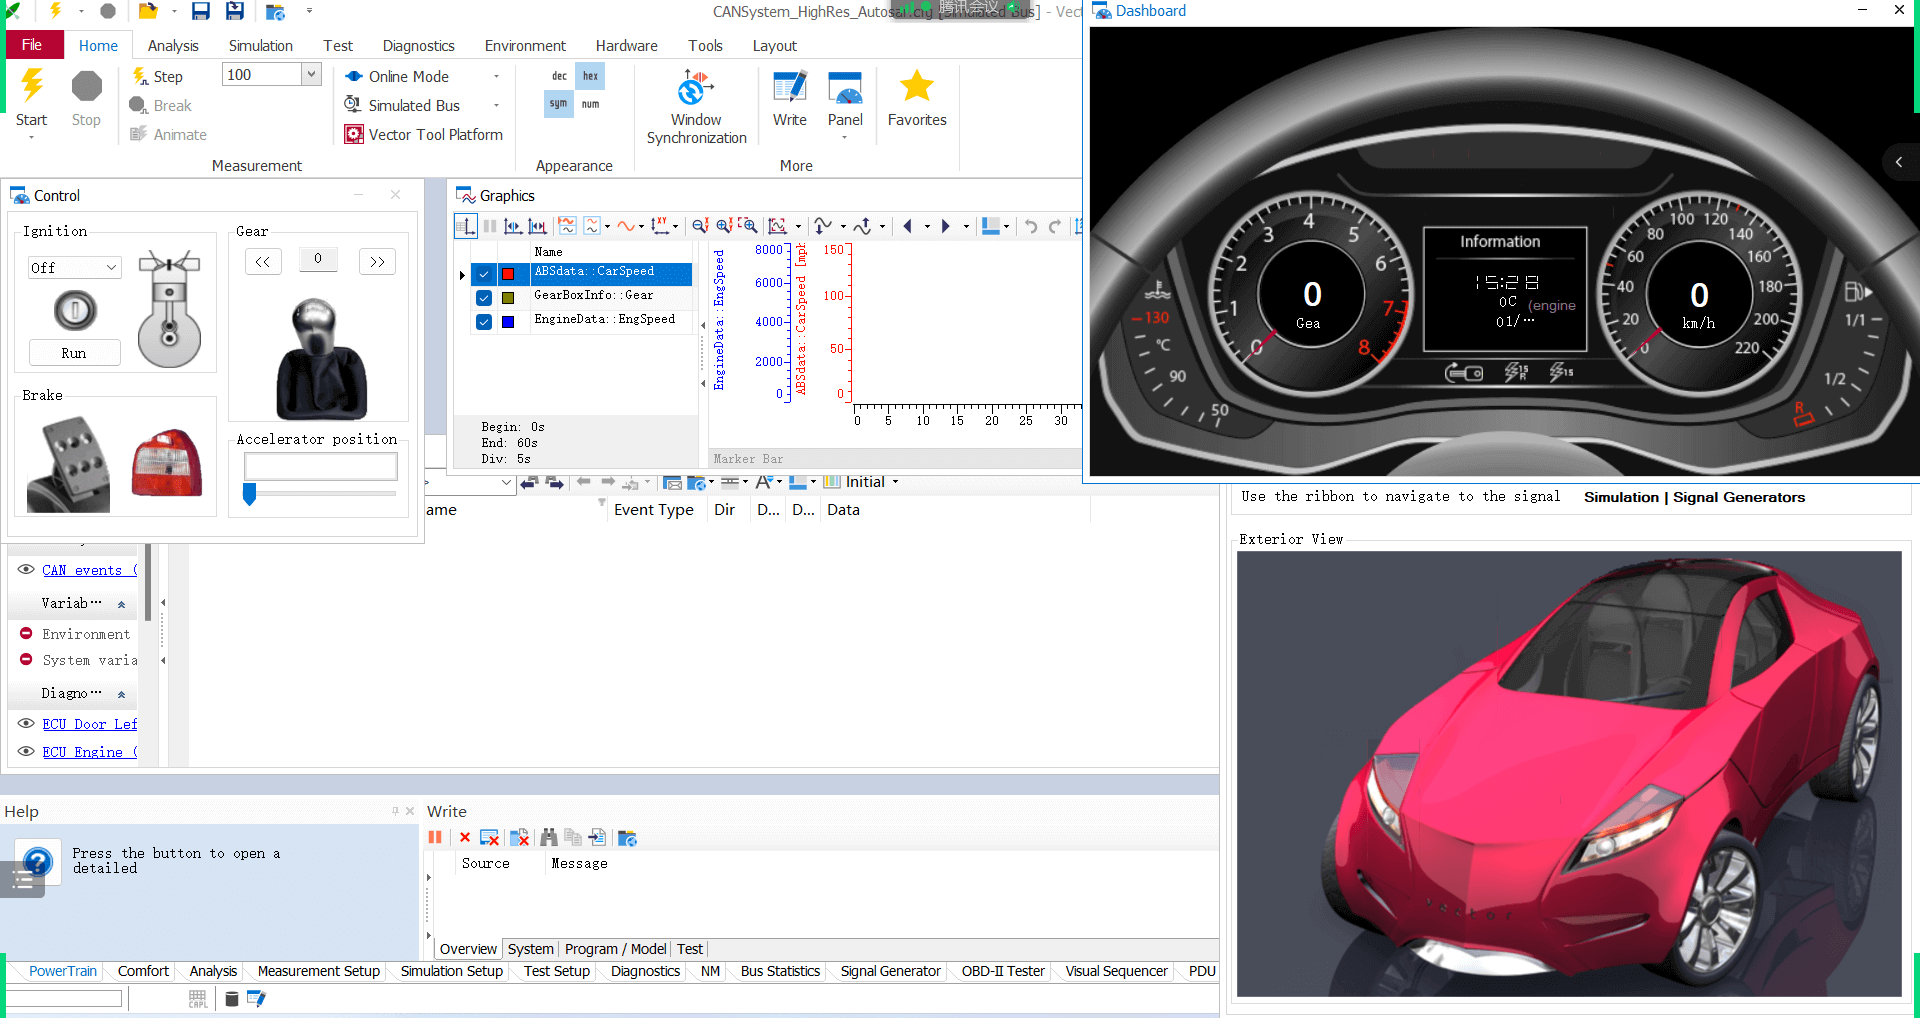Switch number display to dec
1920x1018 pixels.
559,76
